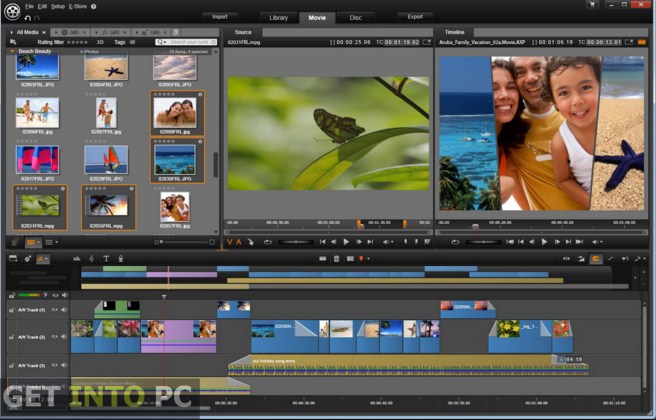
Task: Click send to timeline arrow icon
Action: click(251, 242)
